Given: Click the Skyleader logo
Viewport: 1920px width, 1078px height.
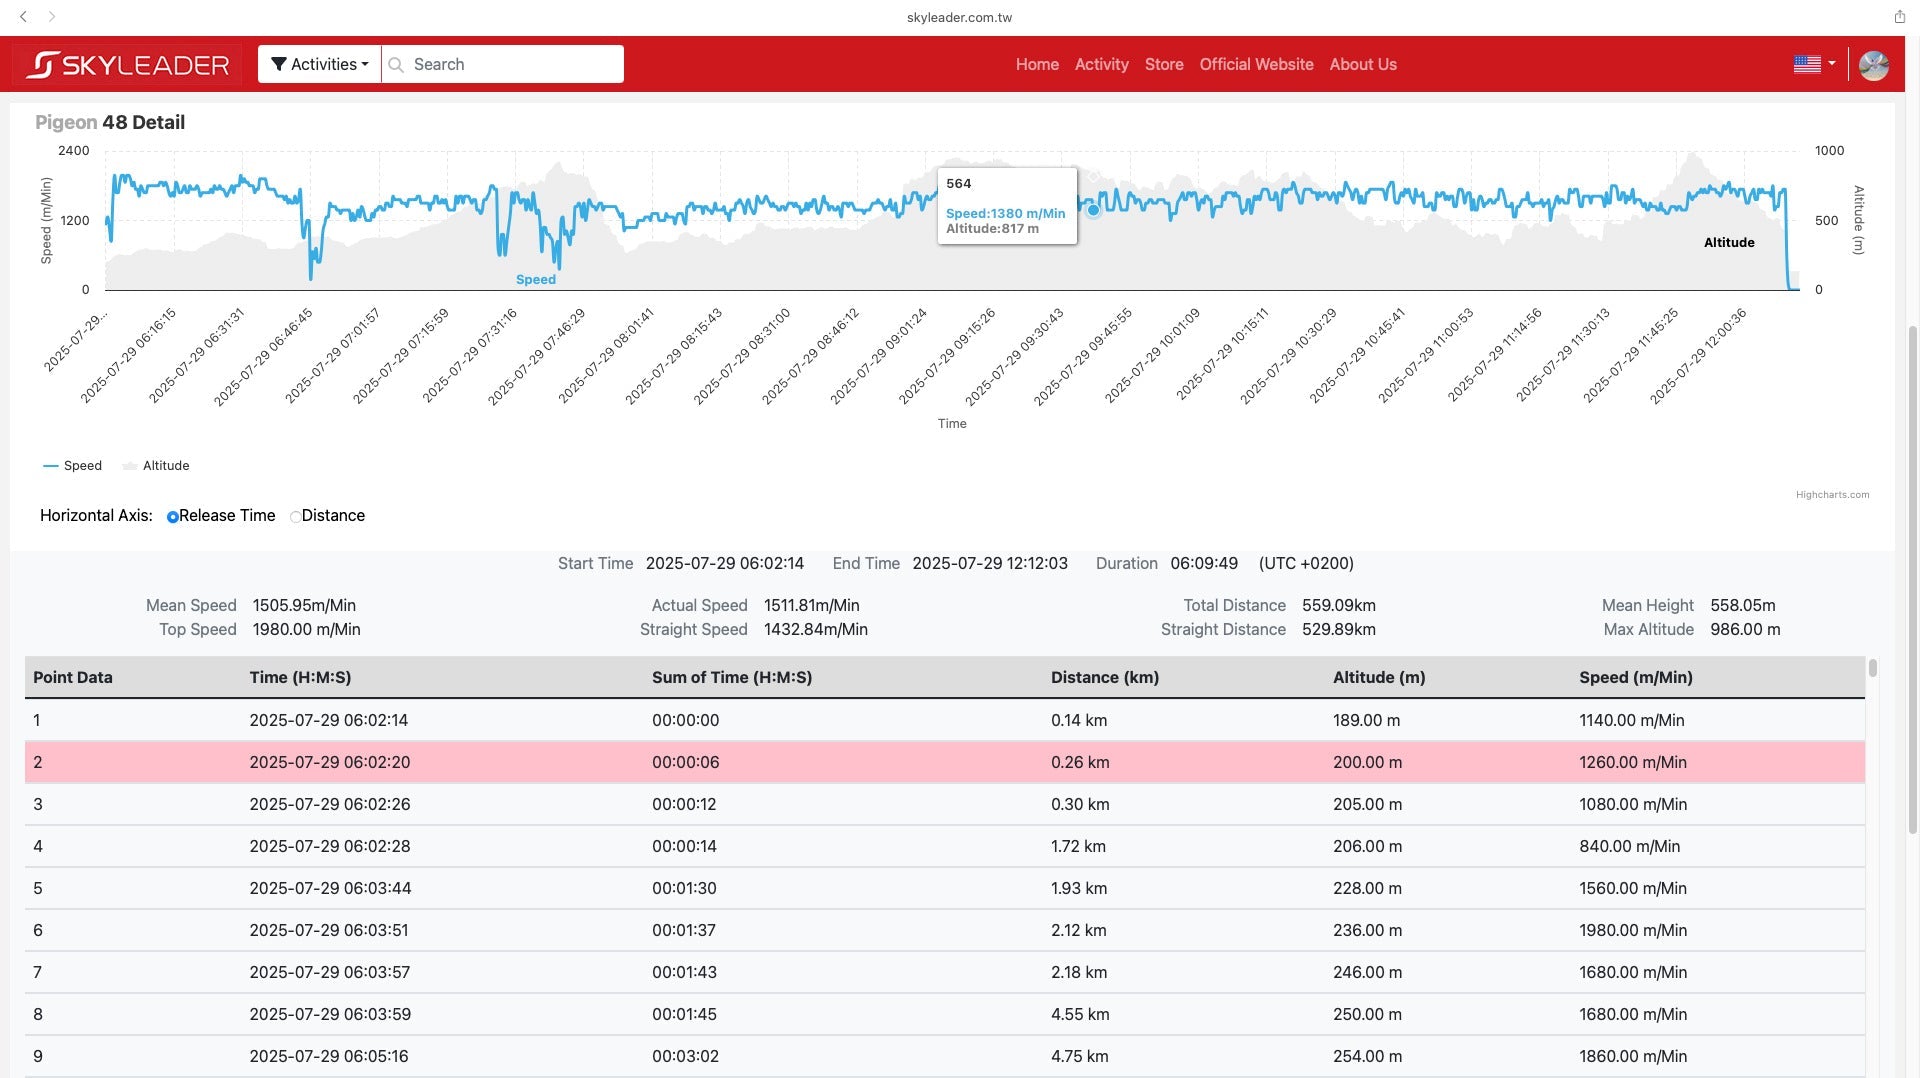Looking at the screenshot, I should (127, 65).
